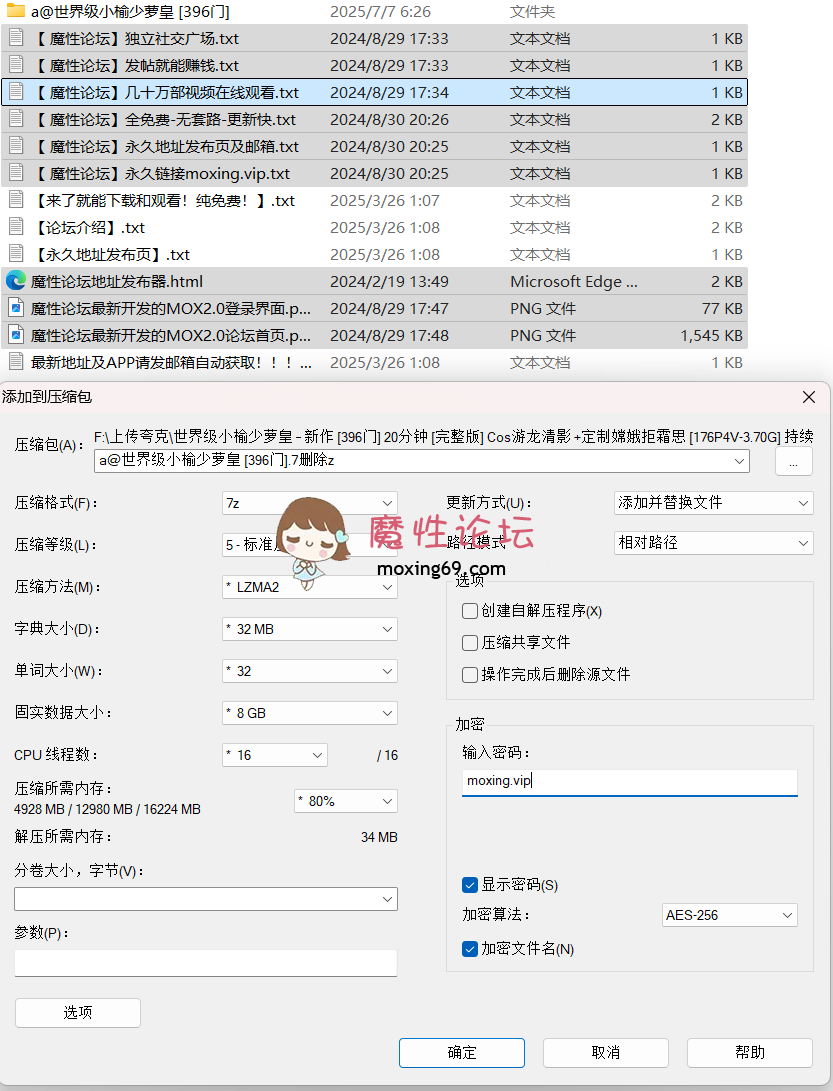Click the icon beside 永久地址发布页及邮箱.txt
Image resolution: width=833 pixels, height=1091 pixels.
16,146
